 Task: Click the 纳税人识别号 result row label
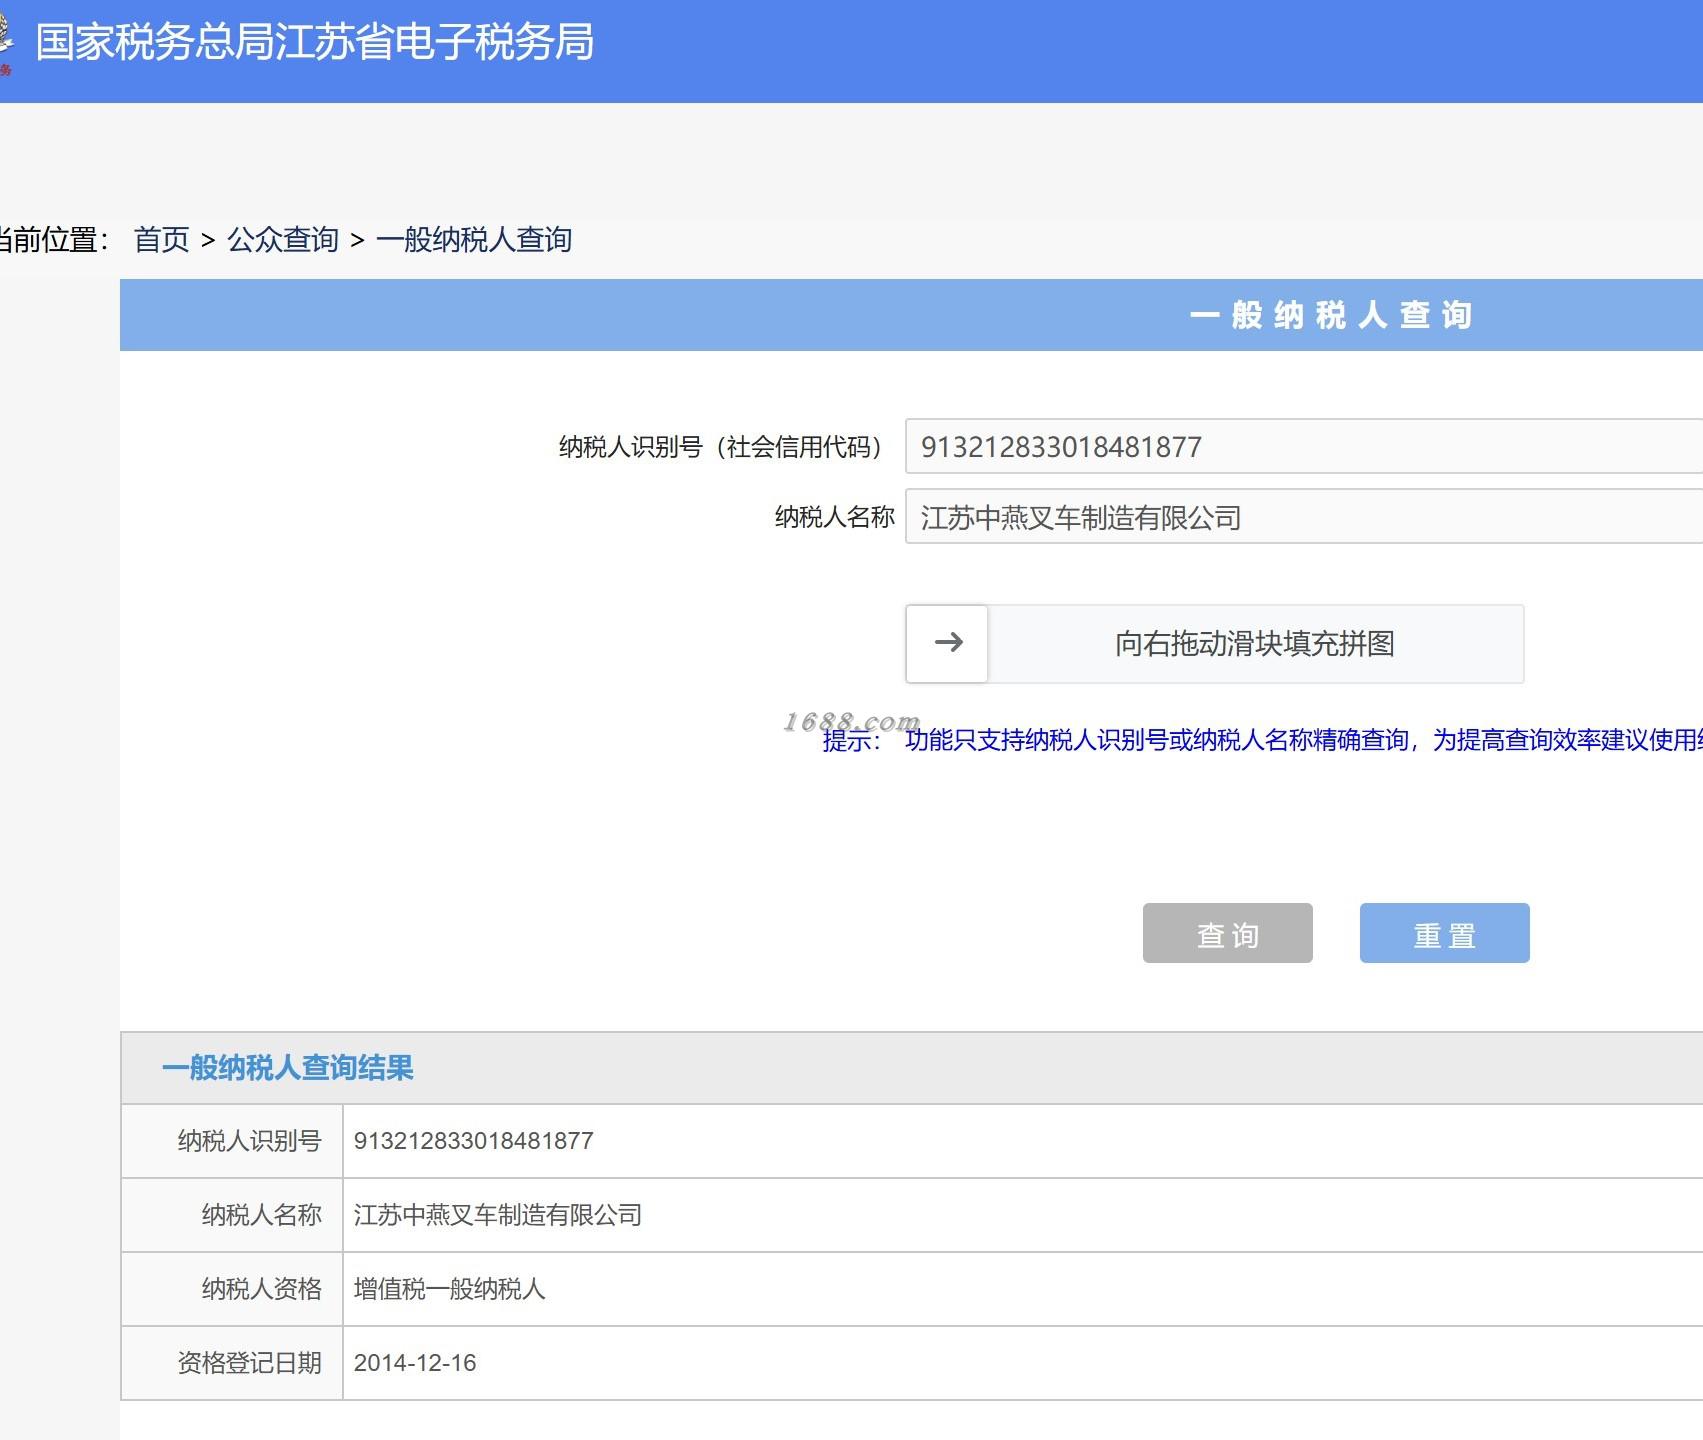pos(250,1141)
